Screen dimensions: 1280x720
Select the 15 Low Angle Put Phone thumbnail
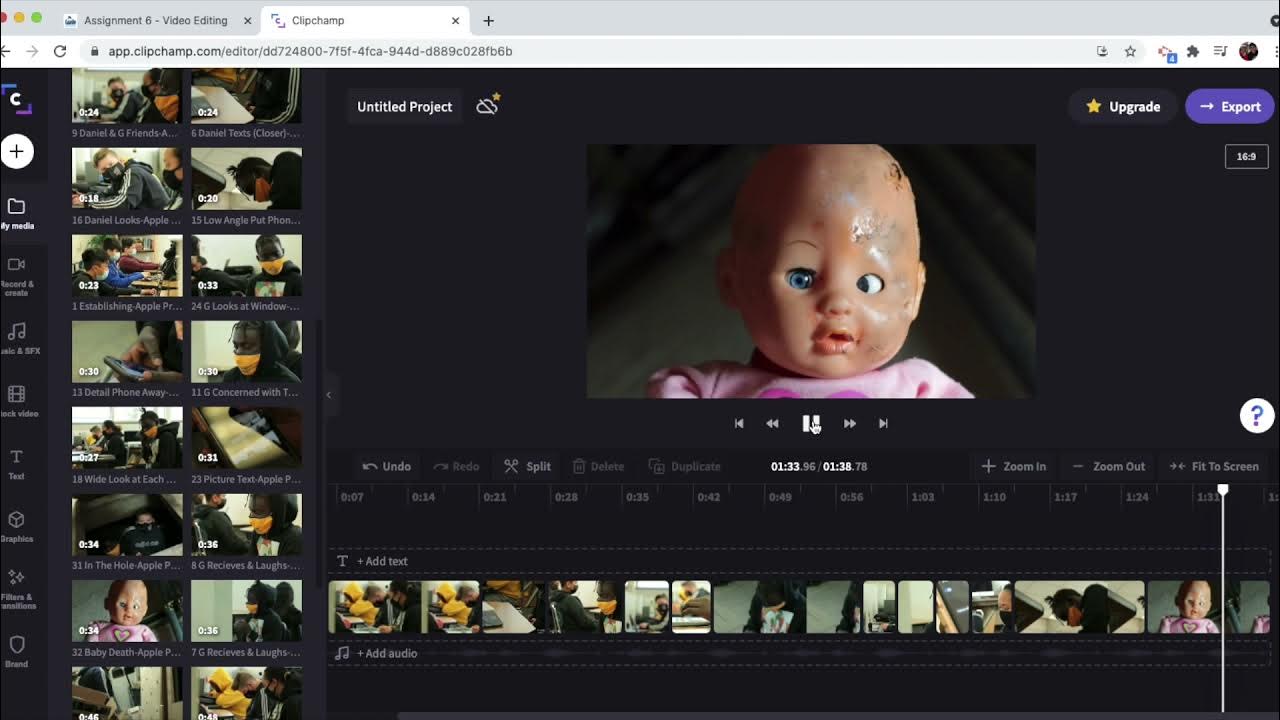[246, 178]
